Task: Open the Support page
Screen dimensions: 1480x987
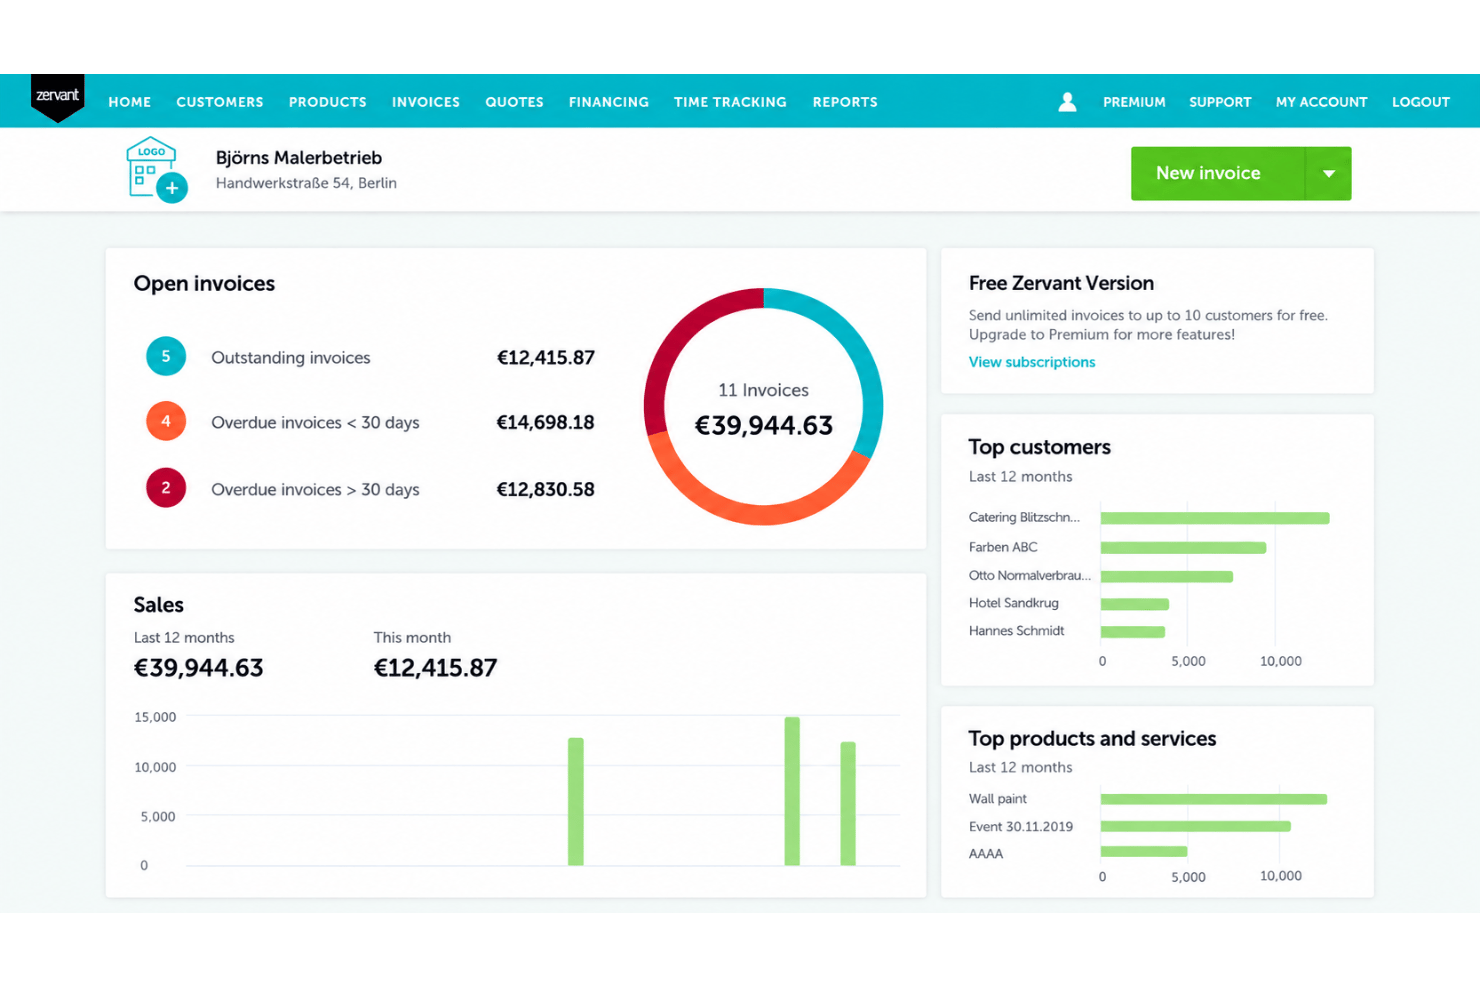Action: tap(1220, 102)
